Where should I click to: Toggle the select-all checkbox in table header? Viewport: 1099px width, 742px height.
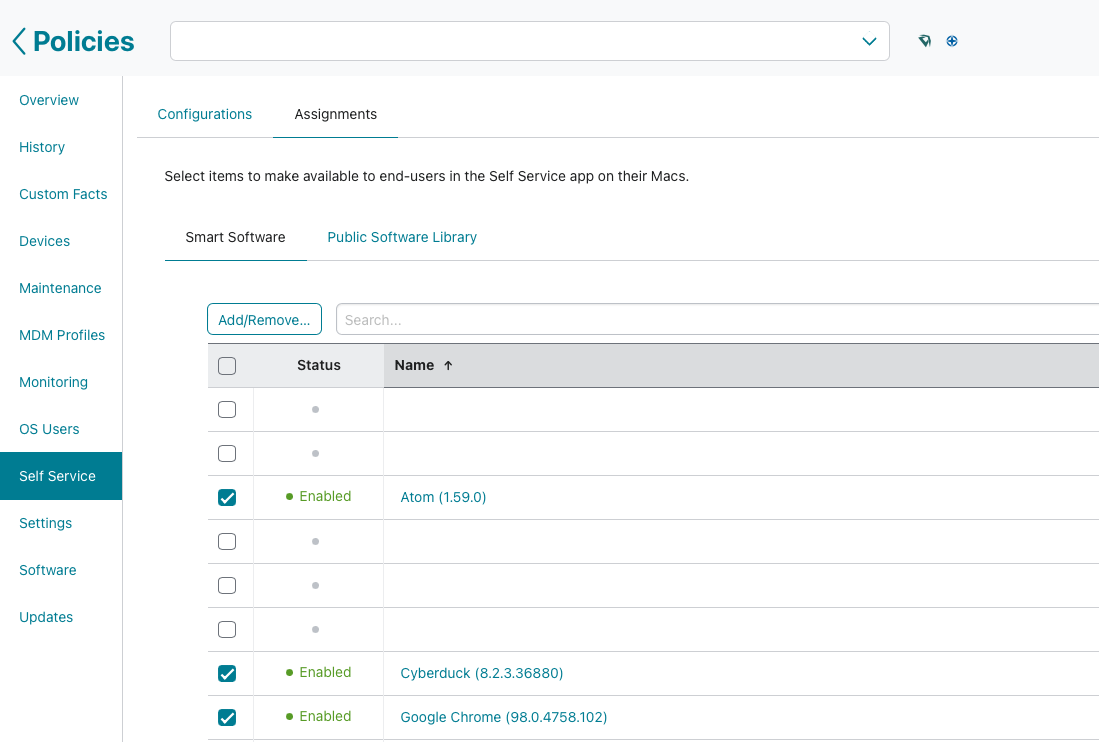[x=227, y=366]
